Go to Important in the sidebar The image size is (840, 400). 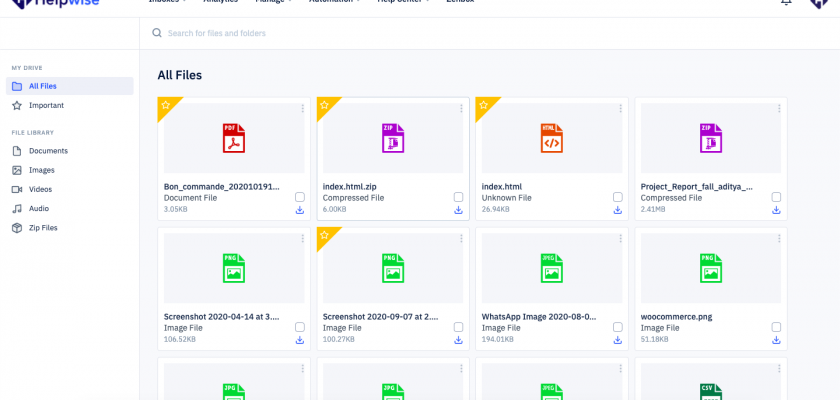(x=46, y=105)
